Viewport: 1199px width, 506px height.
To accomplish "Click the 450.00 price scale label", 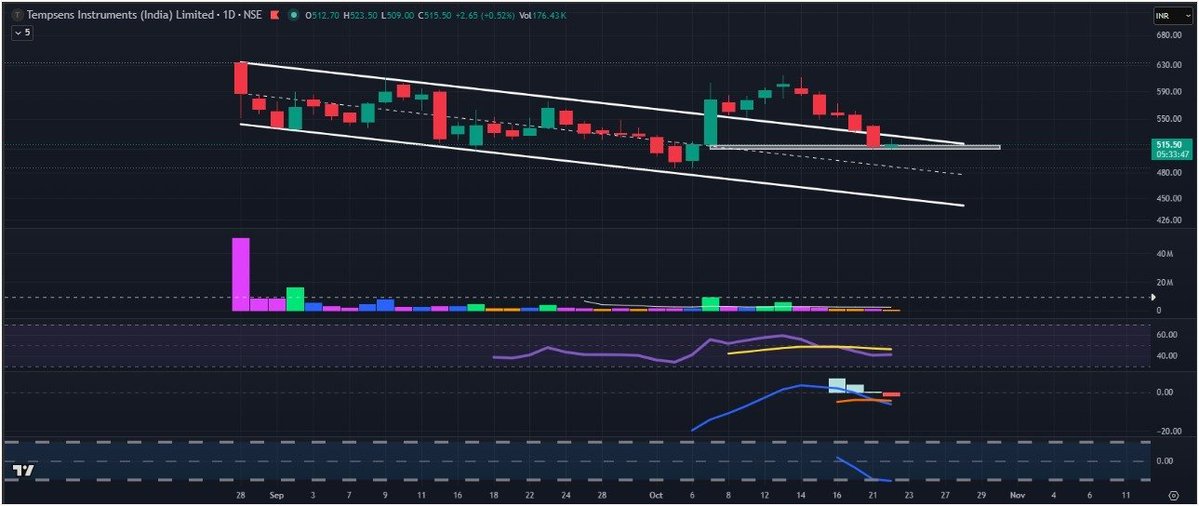I will pos(1170,198).
